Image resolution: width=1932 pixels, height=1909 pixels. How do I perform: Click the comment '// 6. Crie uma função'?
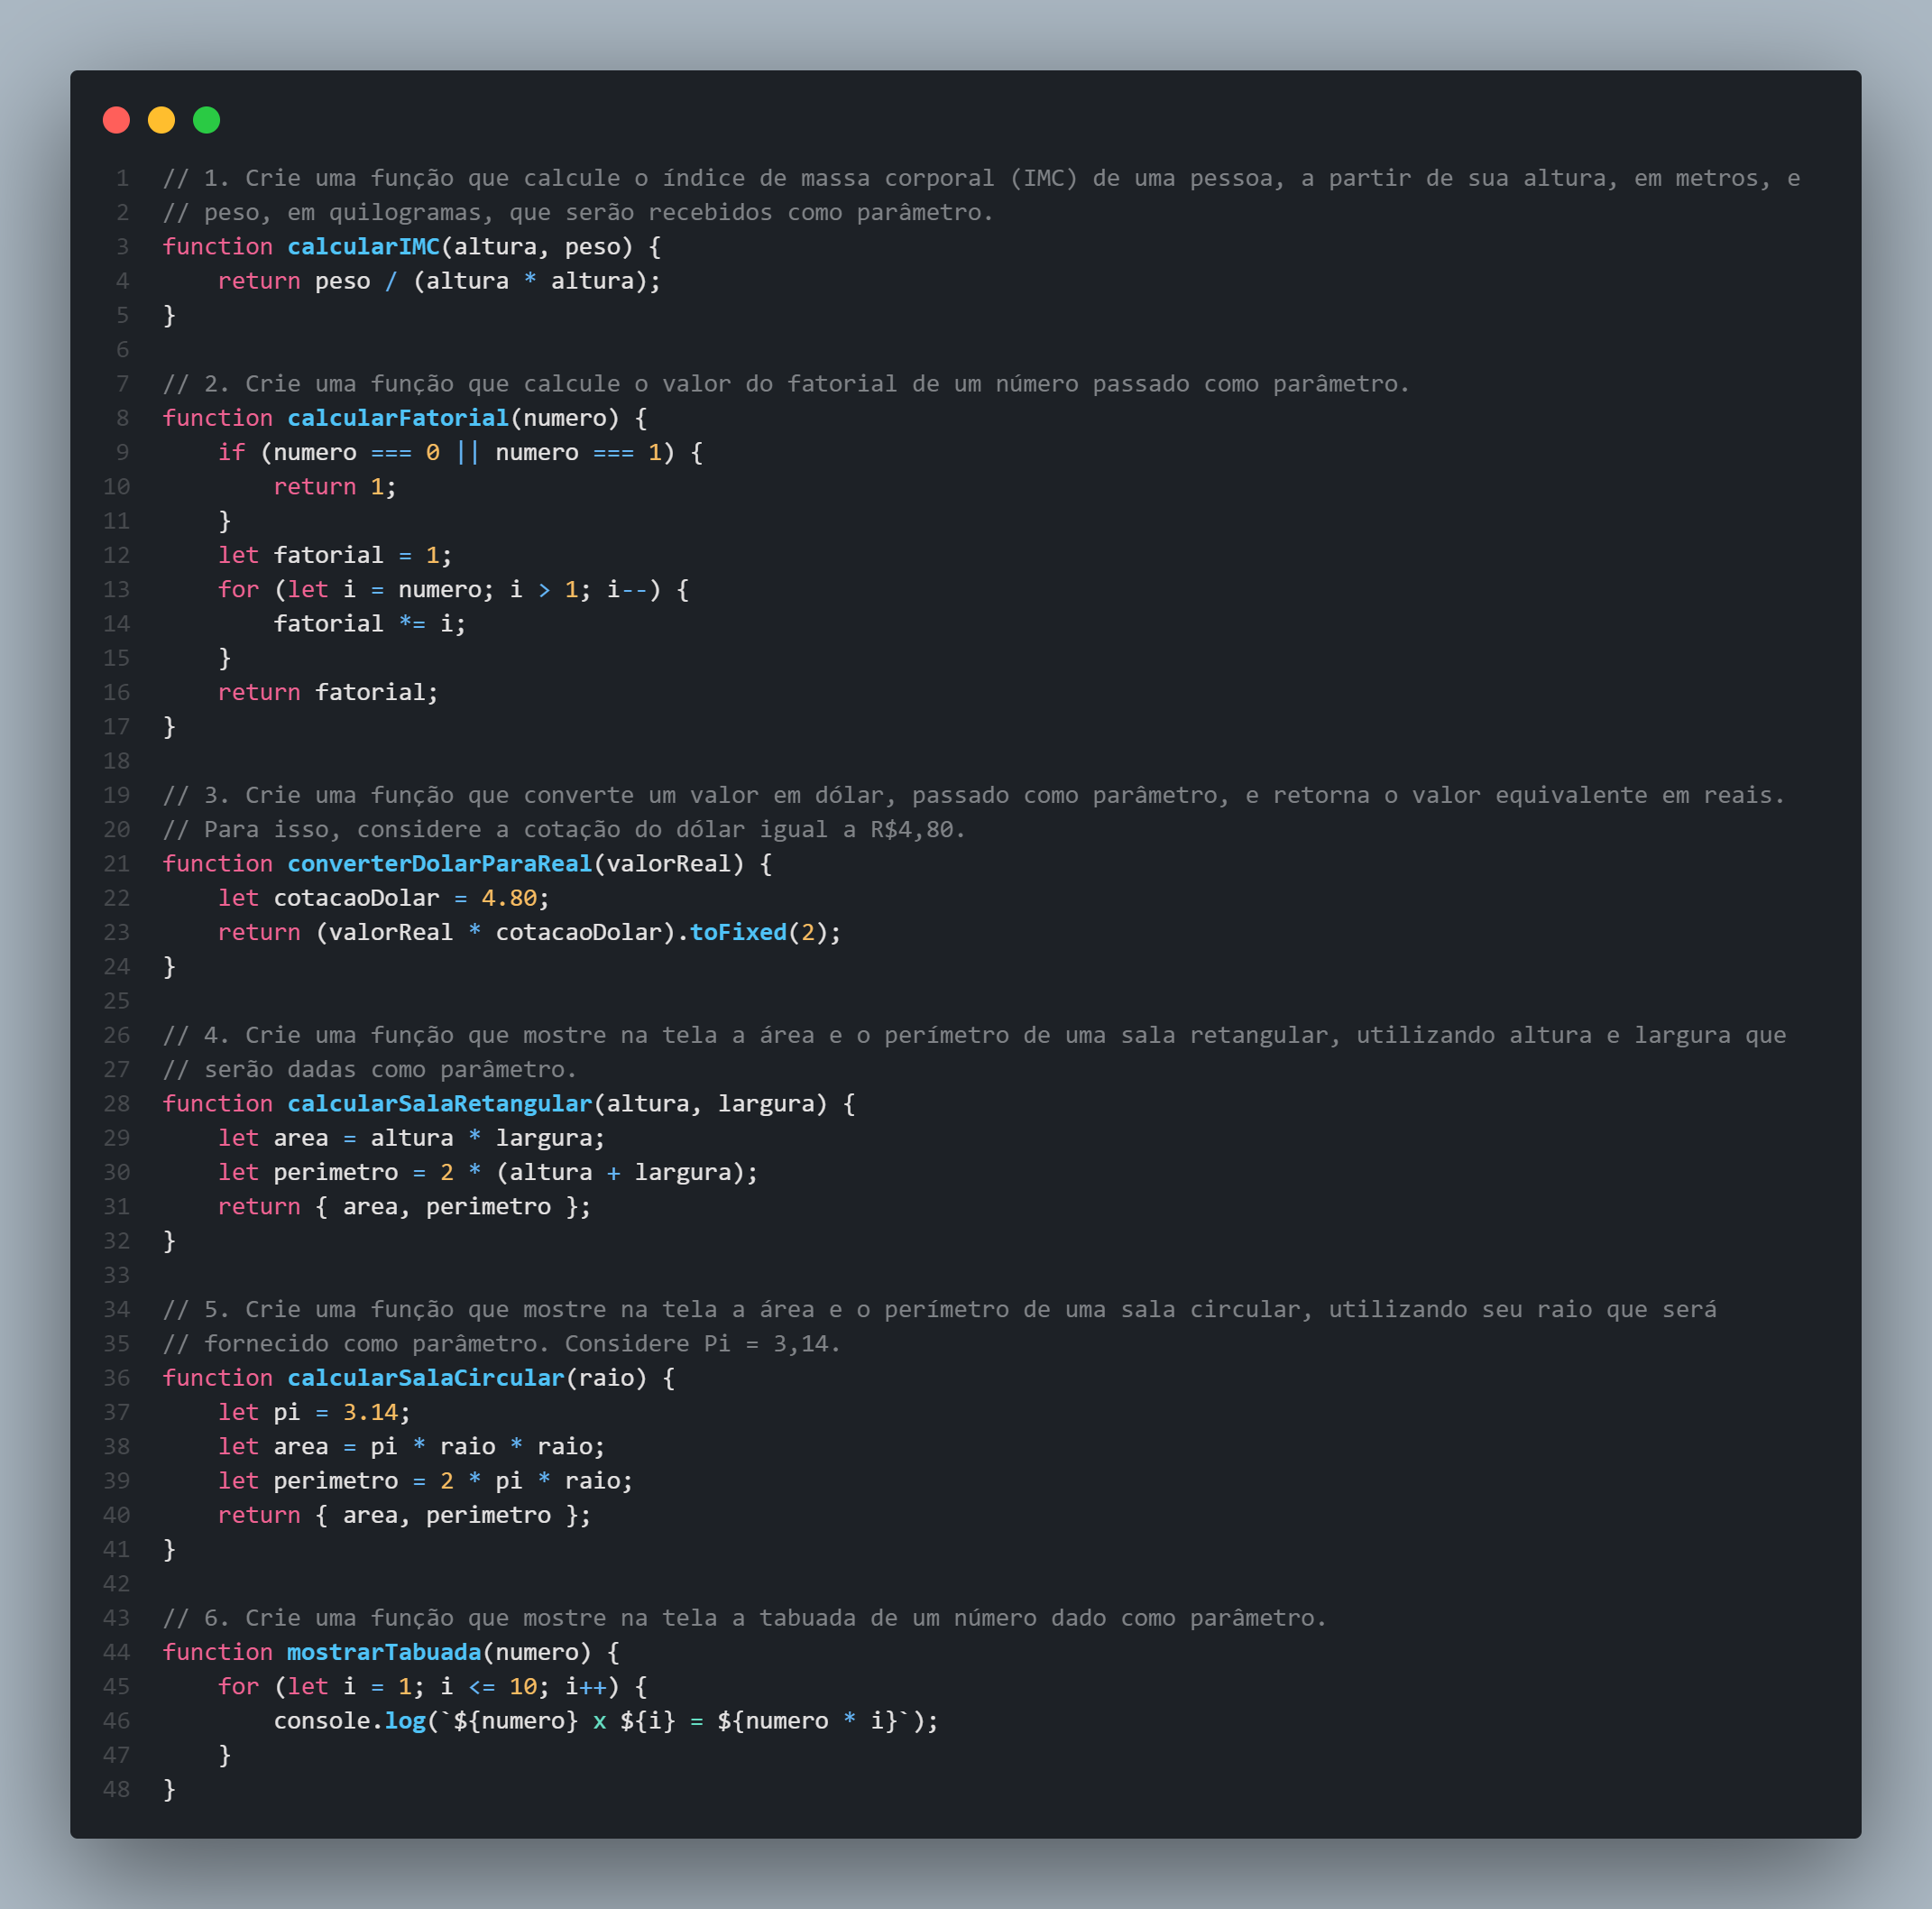pos(745,1618)
